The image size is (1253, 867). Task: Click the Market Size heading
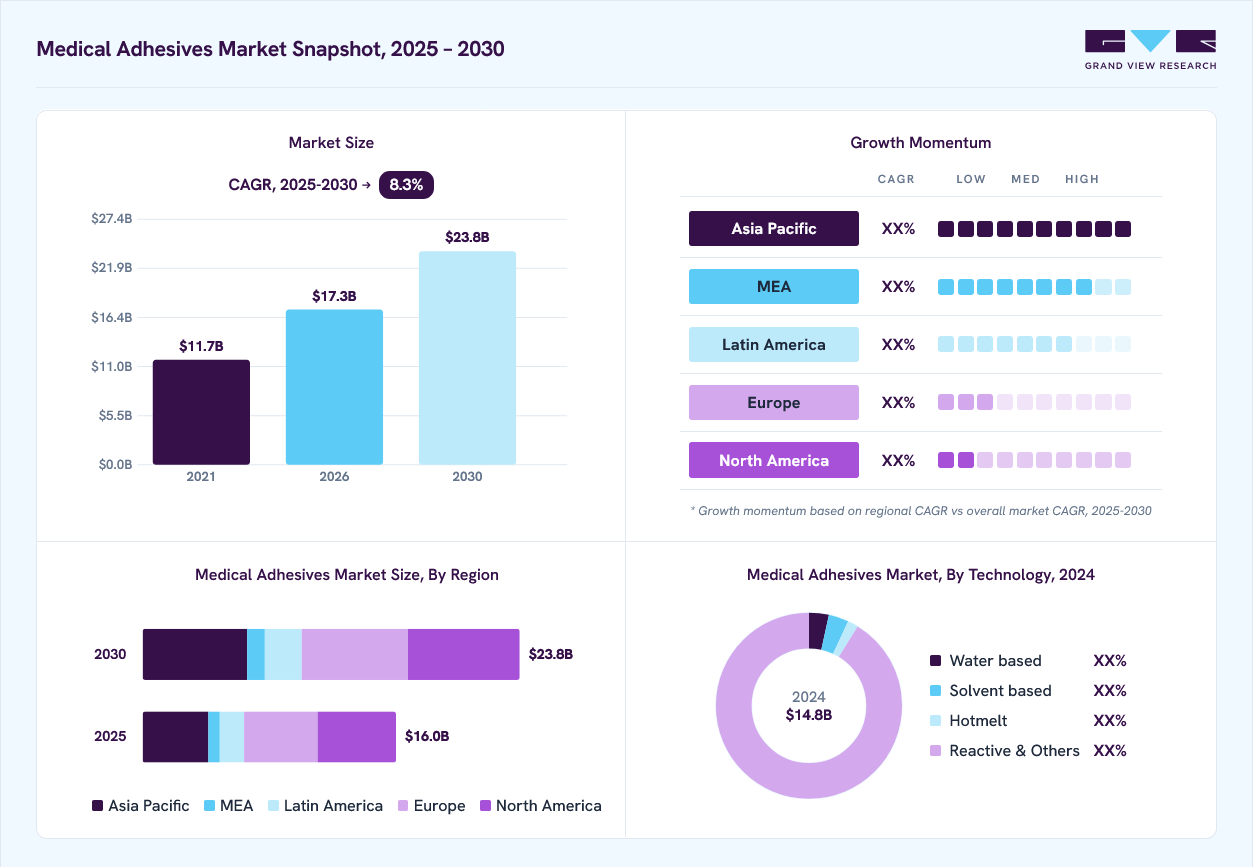(331, 143)
